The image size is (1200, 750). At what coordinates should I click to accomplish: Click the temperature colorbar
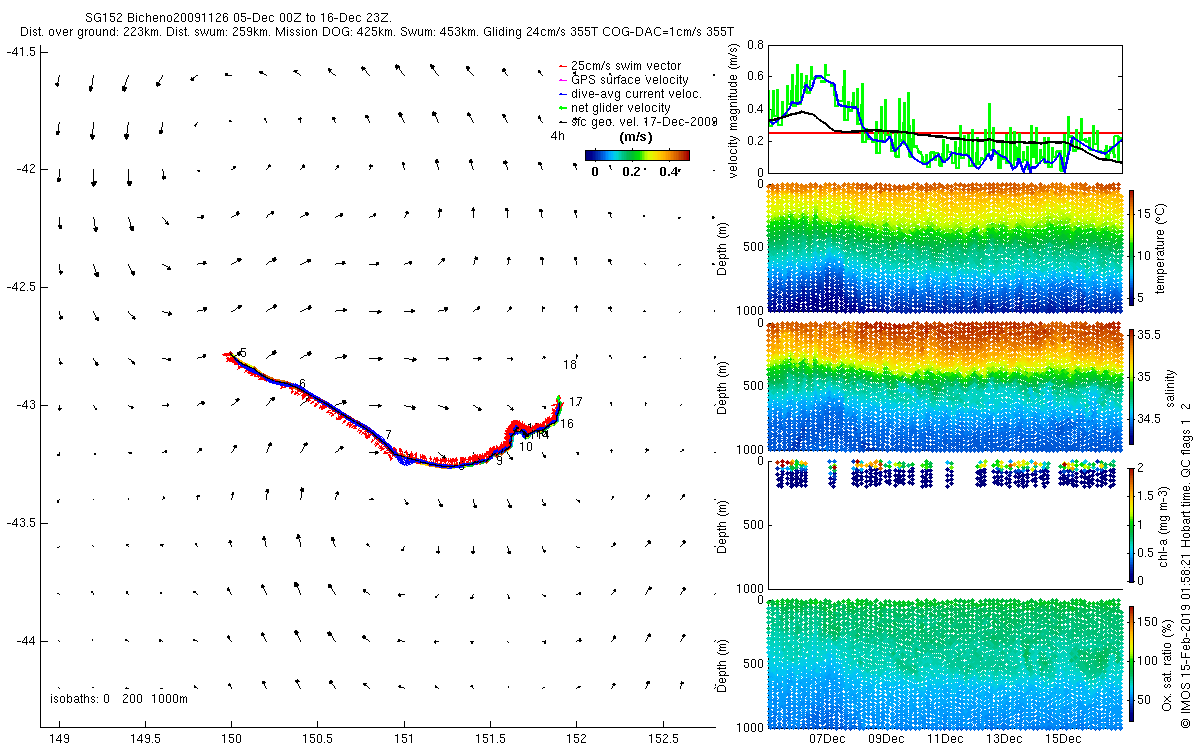pyautogui.click(x=1133, y=246)
